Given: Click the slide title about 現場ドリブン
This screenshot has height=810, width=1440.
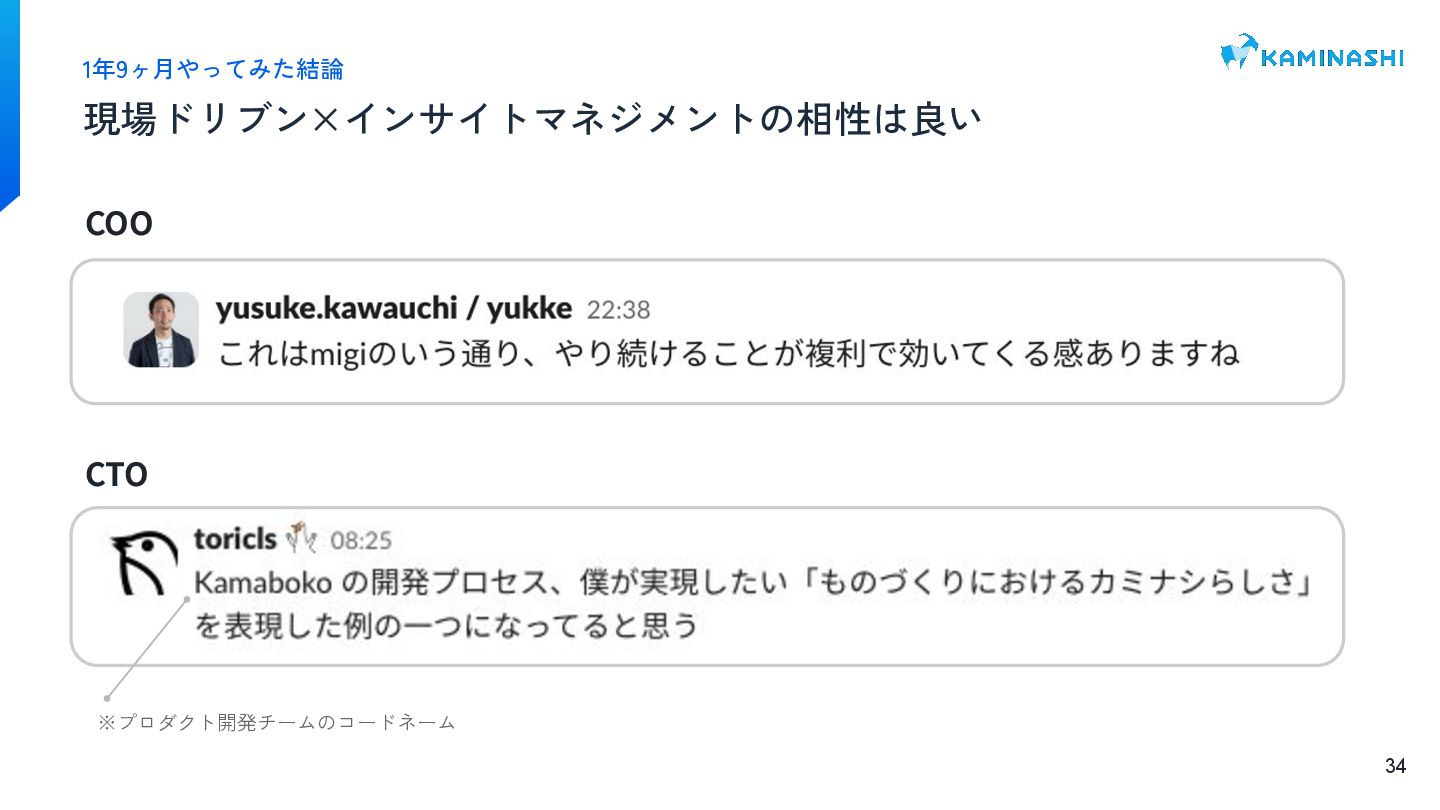Looking at the screenshot, I should [x=533, y=121].
